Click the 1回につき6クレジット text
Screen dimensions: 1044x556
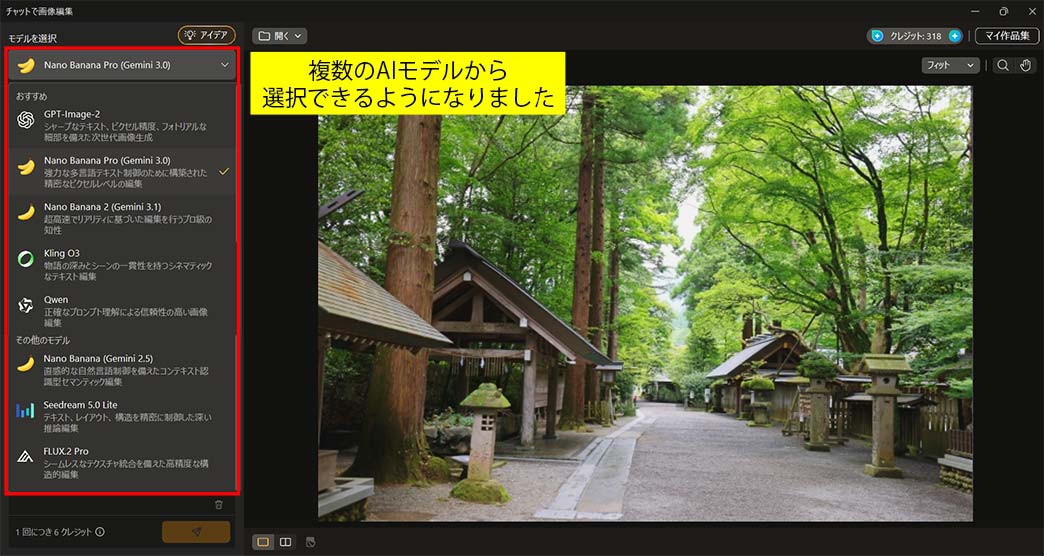click(54, 532)
